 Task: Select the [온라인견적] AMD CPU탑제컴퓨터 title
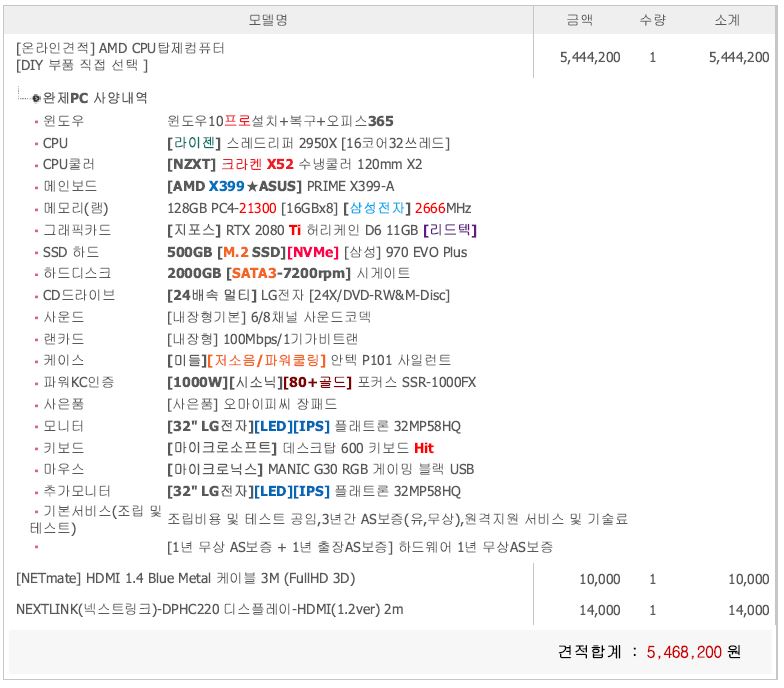pos(120,48)
